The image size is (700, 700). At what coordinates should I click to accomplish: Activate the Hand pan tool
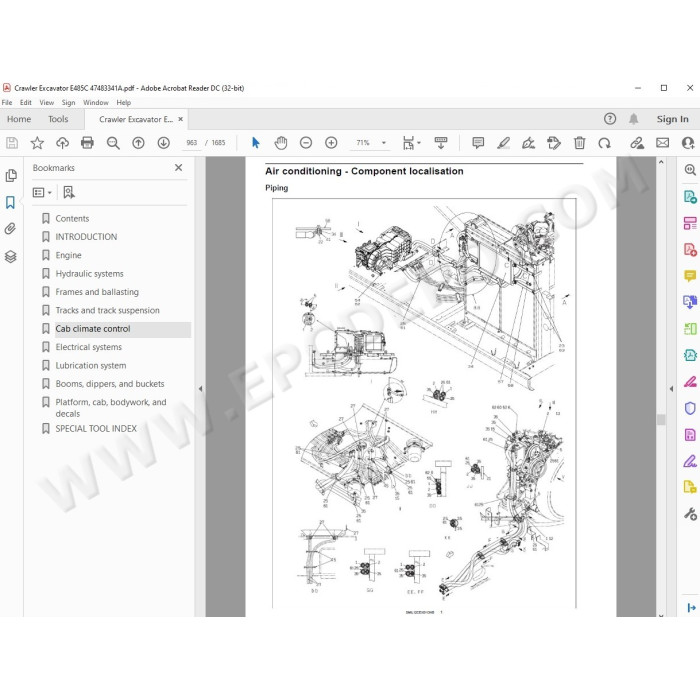click(x=281, y=143)
